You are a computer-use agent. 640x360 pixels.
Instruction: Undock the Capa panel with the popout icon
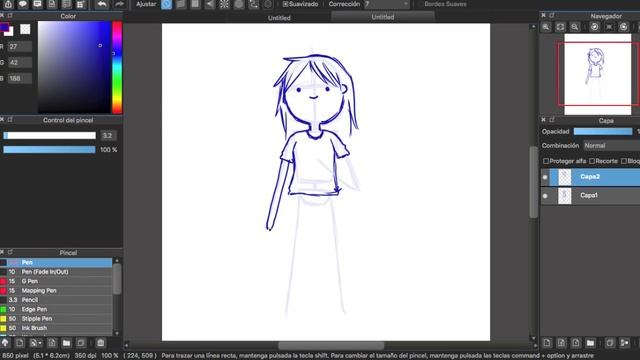(552, 120)
